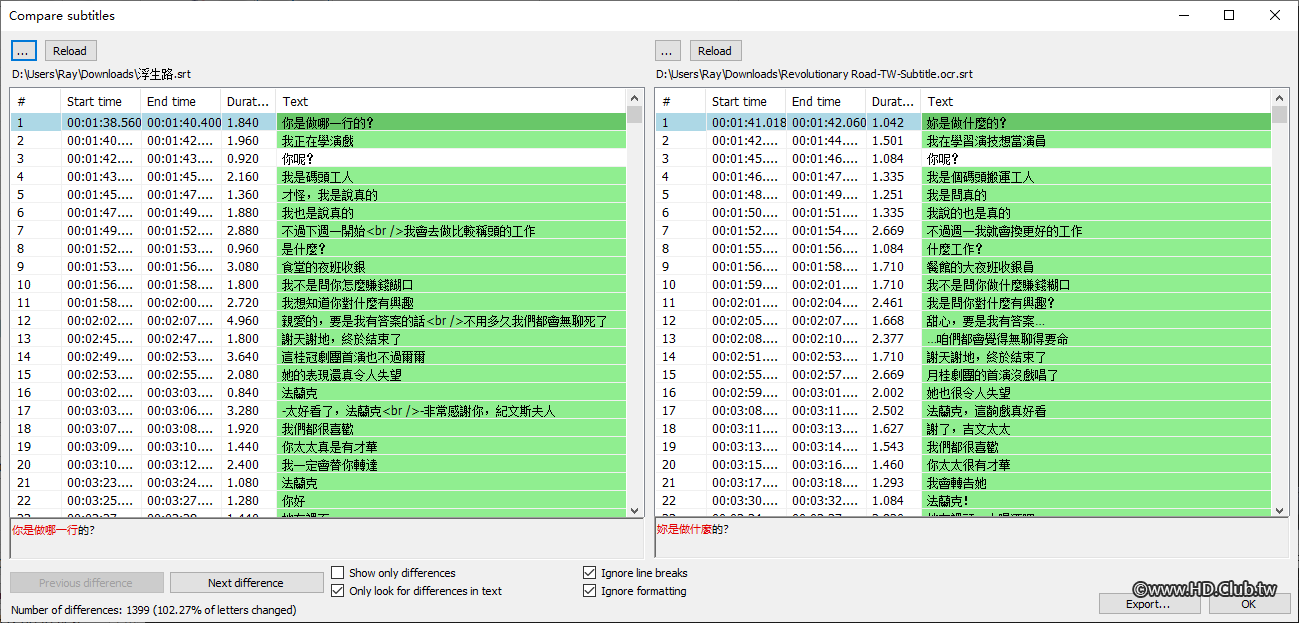Go to Next difference
This screenshot has height=623, width=1299.
click(x=245, y=583)
